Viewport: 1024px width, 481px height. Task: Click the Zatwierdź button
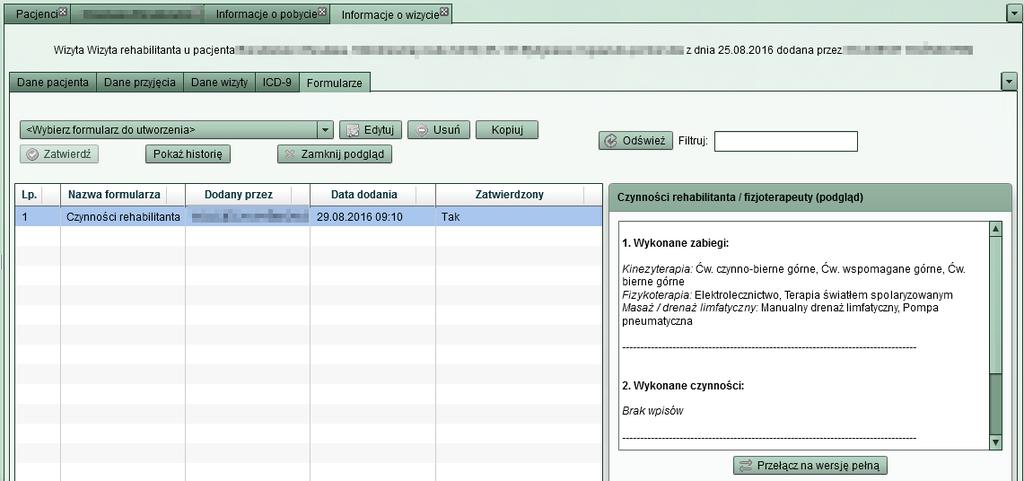59,155
